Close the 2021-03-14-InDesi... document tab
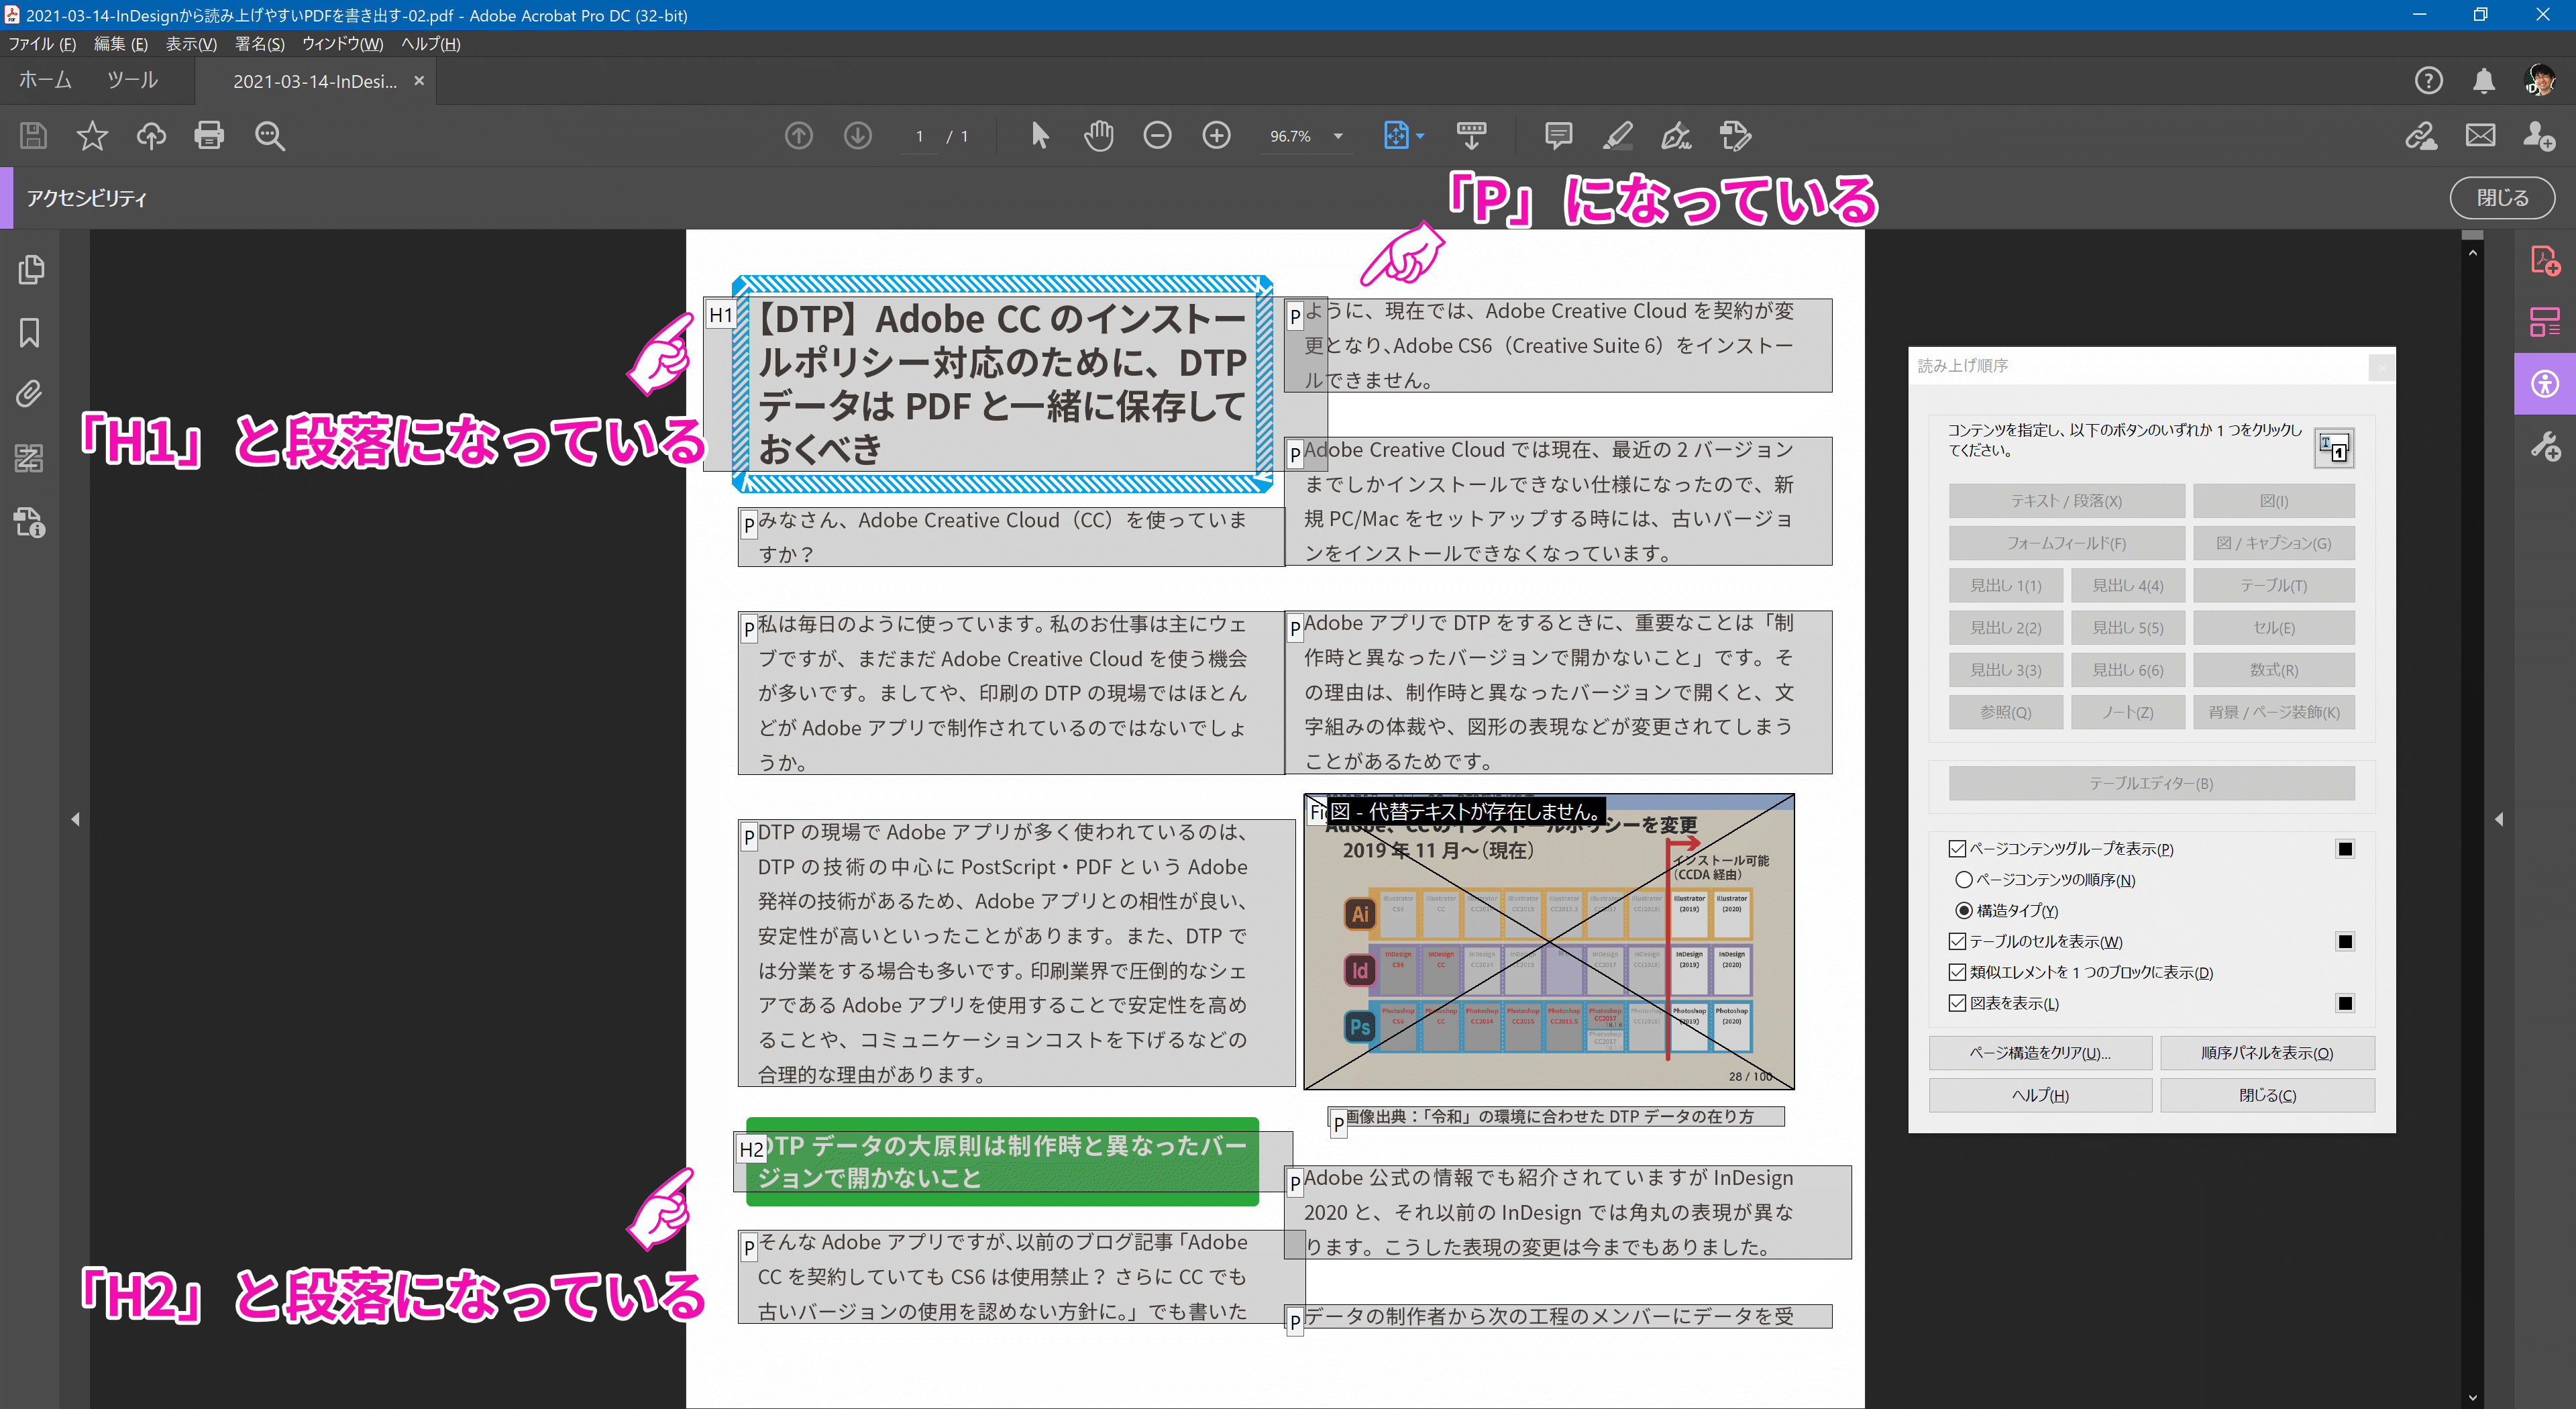 point(419,81)
